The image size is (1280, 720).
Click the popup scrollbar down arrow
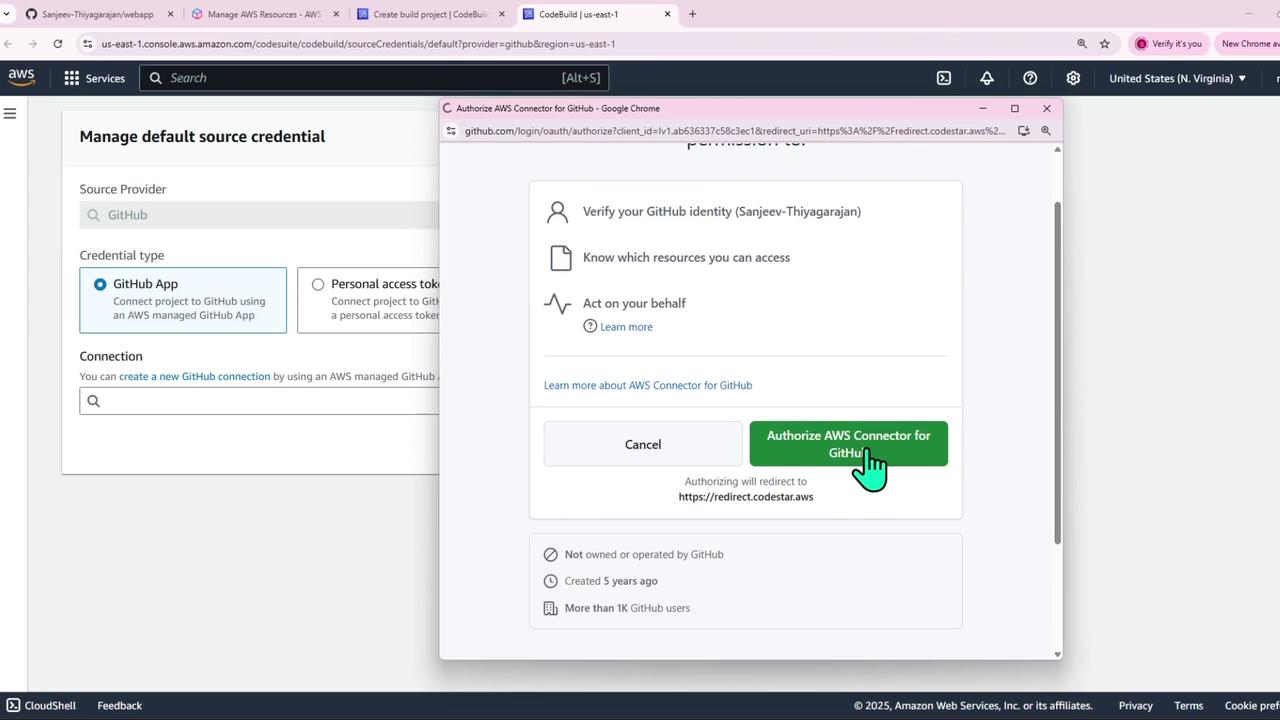(x=1057, y=654)
